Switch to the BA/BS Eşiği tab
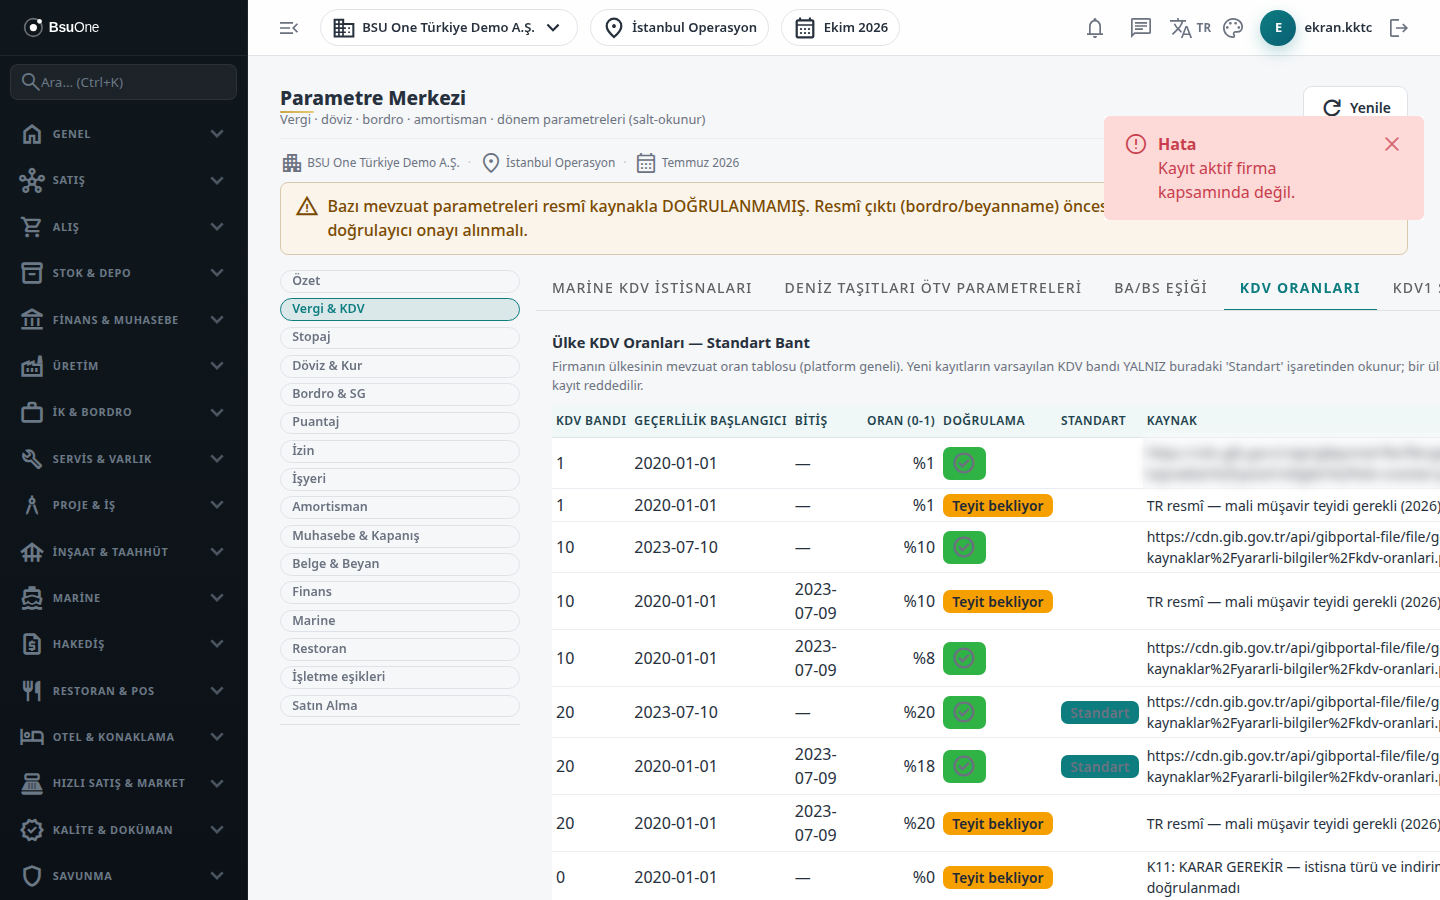Viewport: 1440px width, 900px height. tap(1160, 288)
